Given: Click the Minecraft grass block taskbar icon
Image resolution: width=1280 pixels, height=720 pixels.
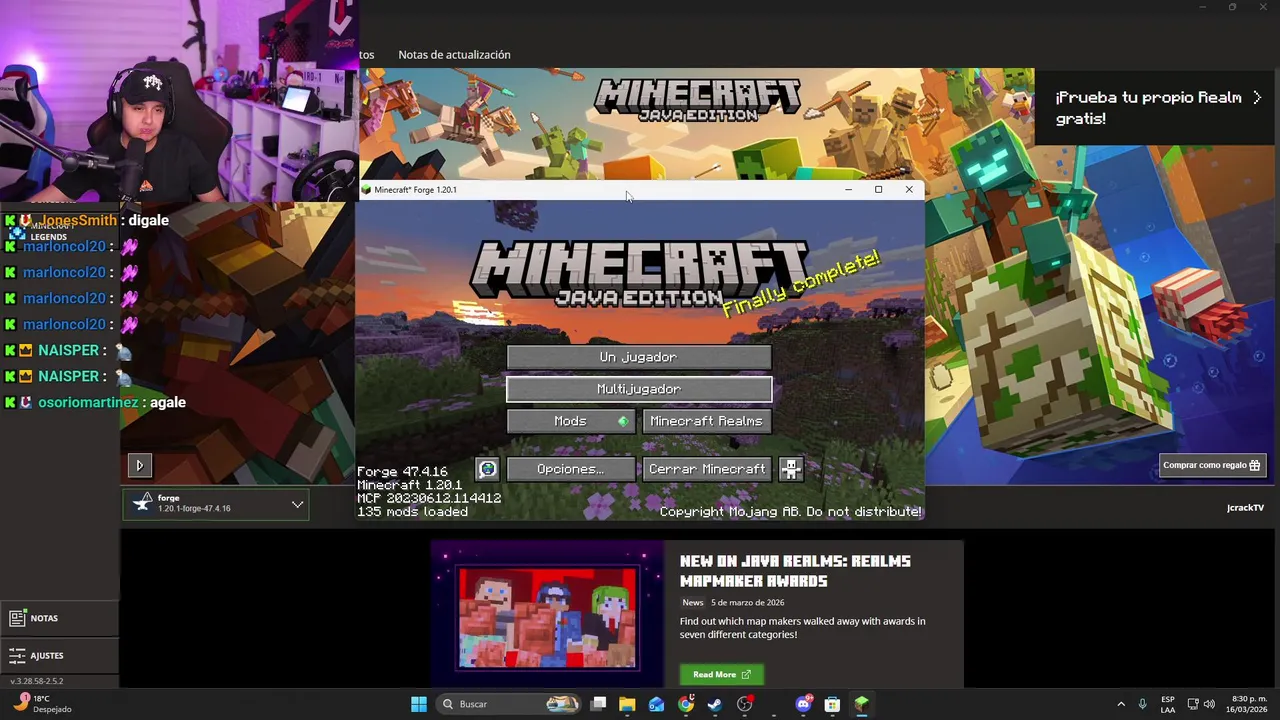Looking at the screenshot, I should point(861,704).
